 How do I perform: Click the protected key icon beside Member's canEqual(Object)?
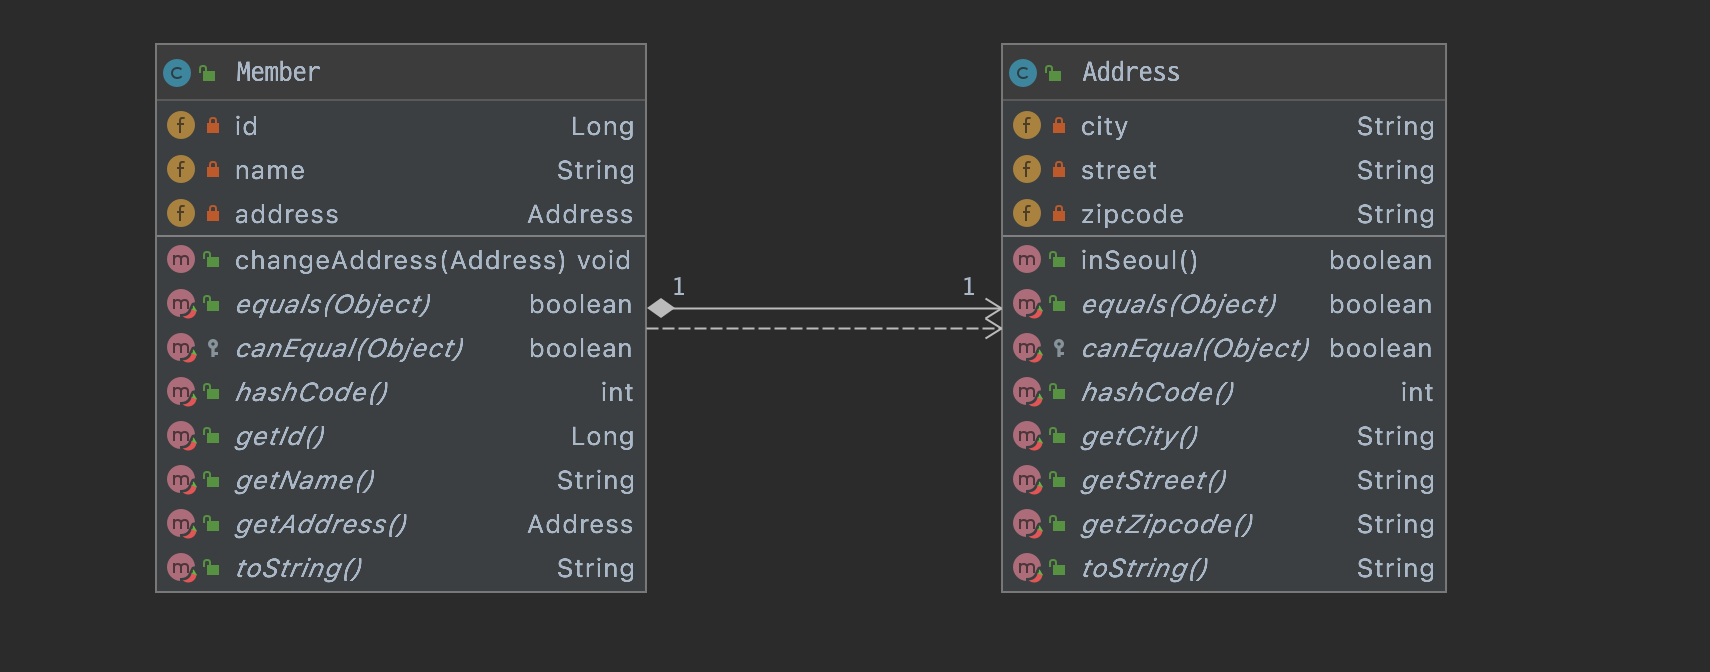pyautogui.click(x=213, y=348)
